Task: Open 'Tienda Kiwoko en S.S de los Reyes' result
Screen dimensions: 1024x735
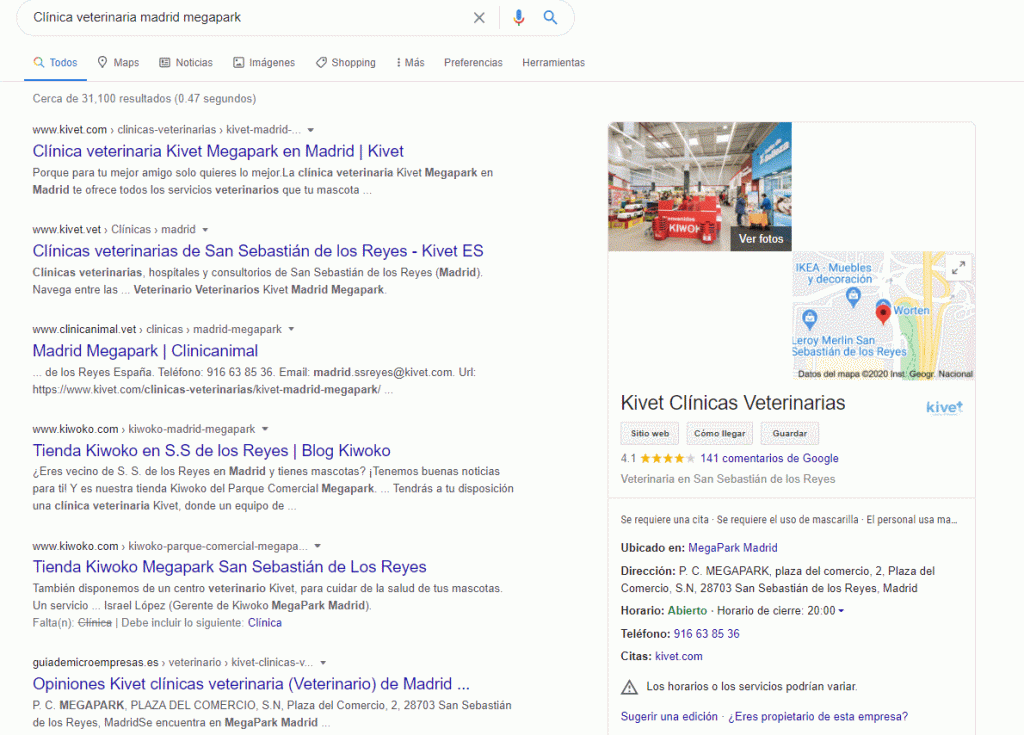Action: (212, 451)
